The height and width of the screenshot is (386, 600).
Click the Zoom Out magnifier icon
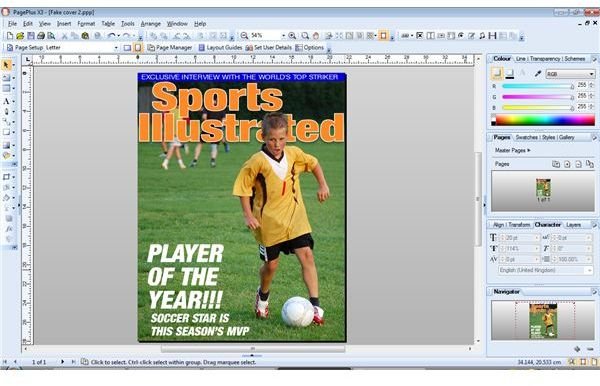[244, 36]
